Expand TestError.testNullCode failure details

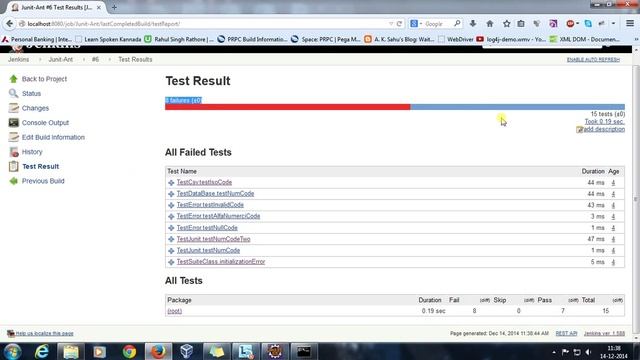(171, 228)
